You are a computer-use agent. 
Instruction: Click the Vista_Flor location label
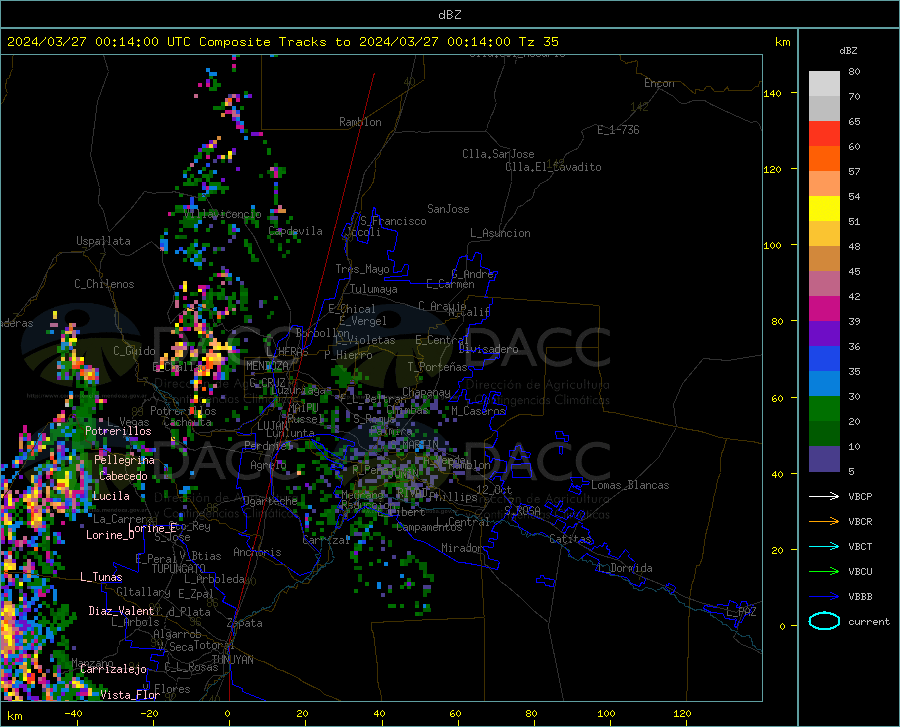pos(130,695)
